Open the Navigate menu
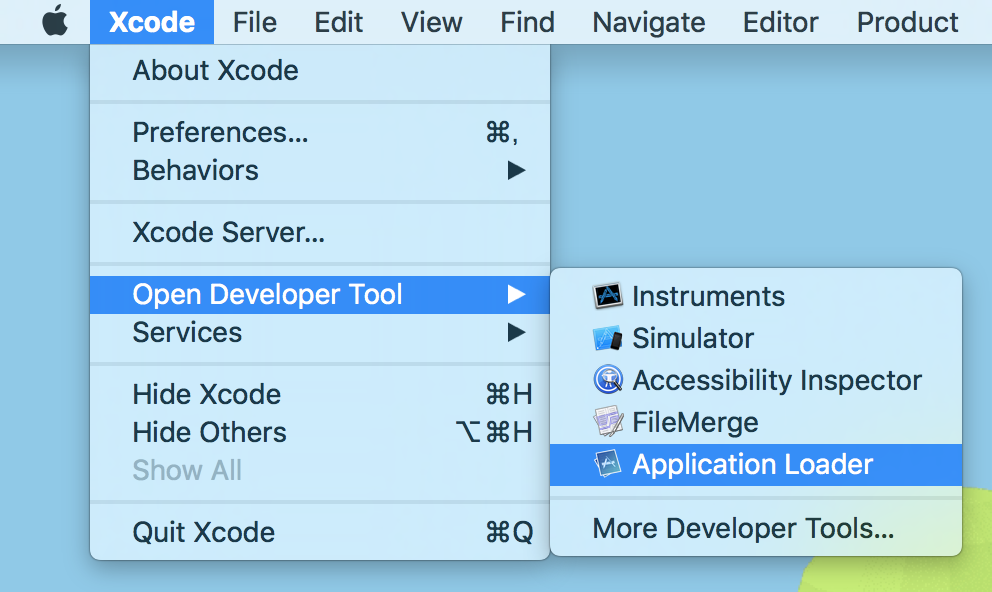This screenshot has height=592, width=992. point(648,22)
